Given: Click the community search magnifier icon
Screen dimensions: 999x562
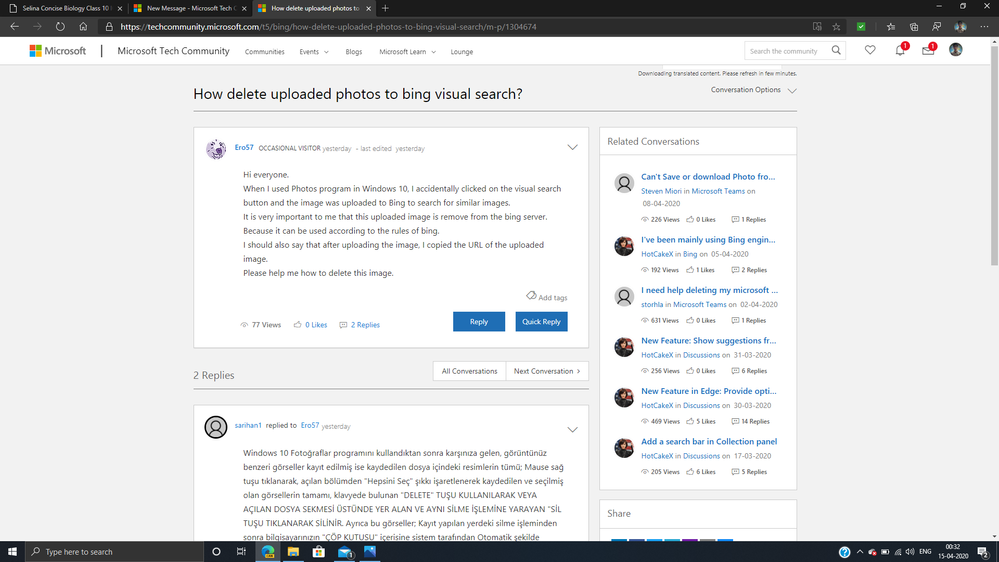Looking at the screenshot, I should (836, 50).
